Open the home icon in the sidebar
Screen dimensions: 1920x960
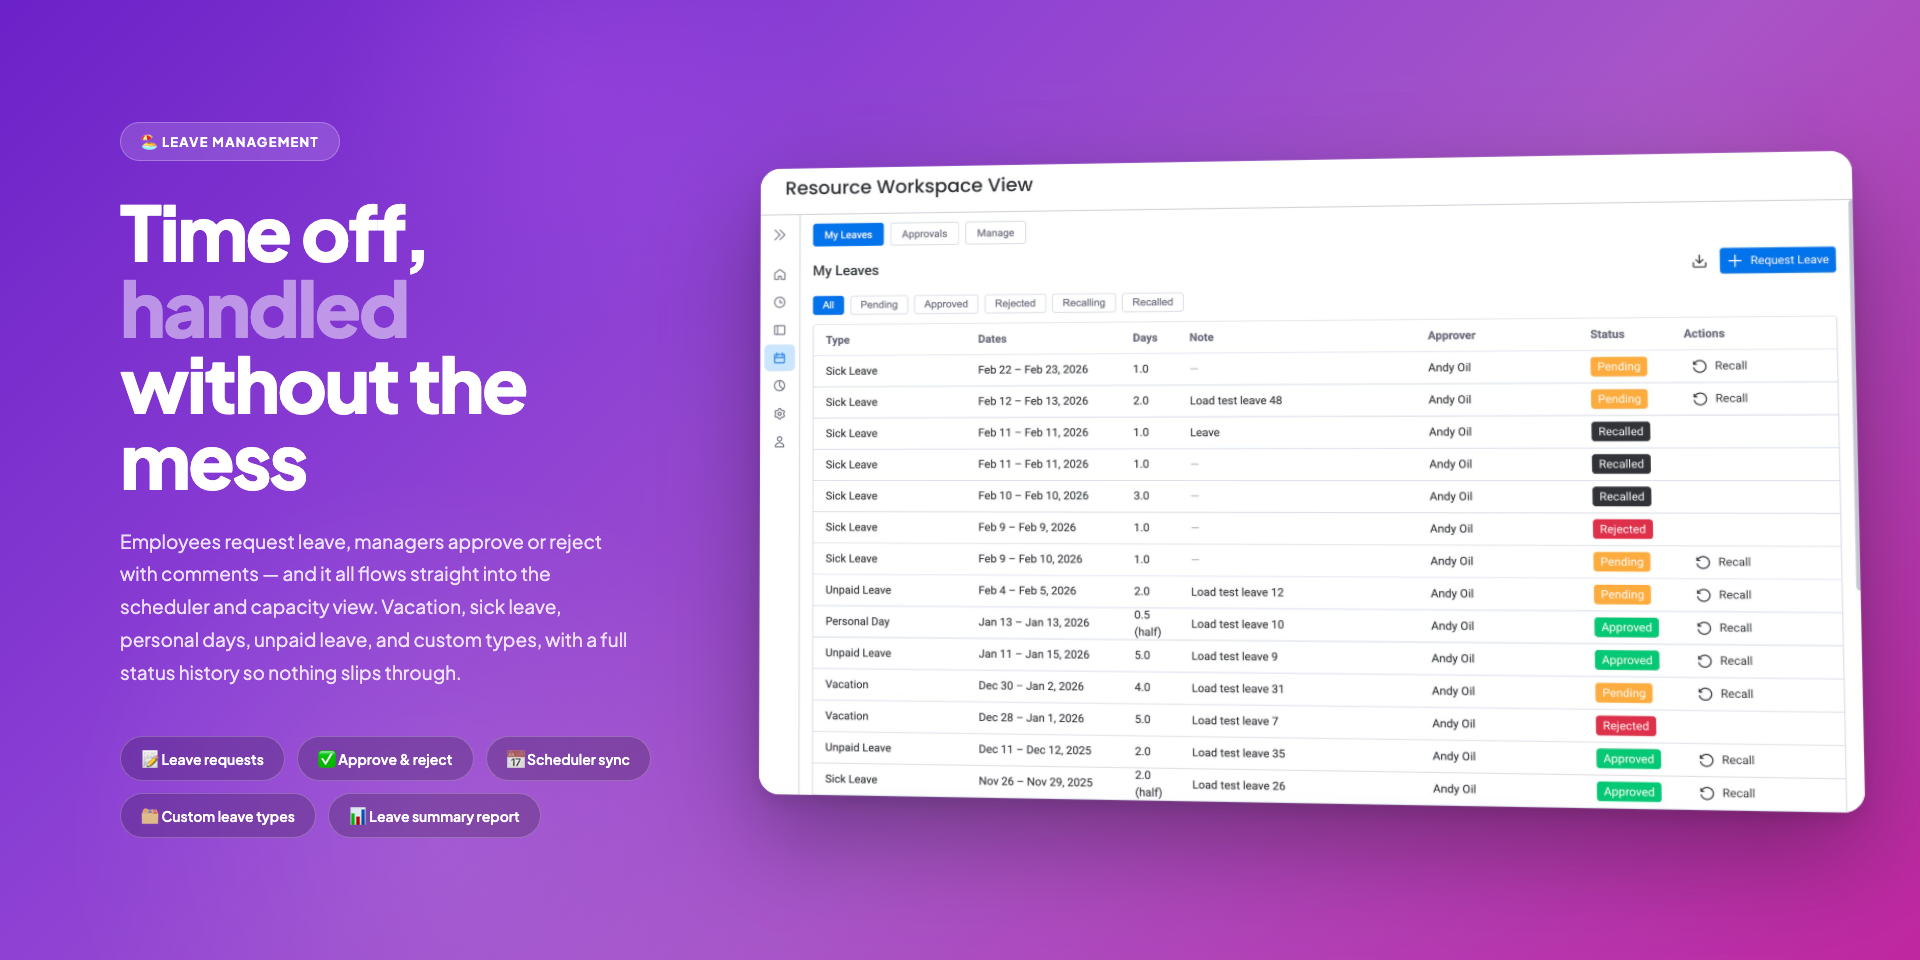coord(779,274)
